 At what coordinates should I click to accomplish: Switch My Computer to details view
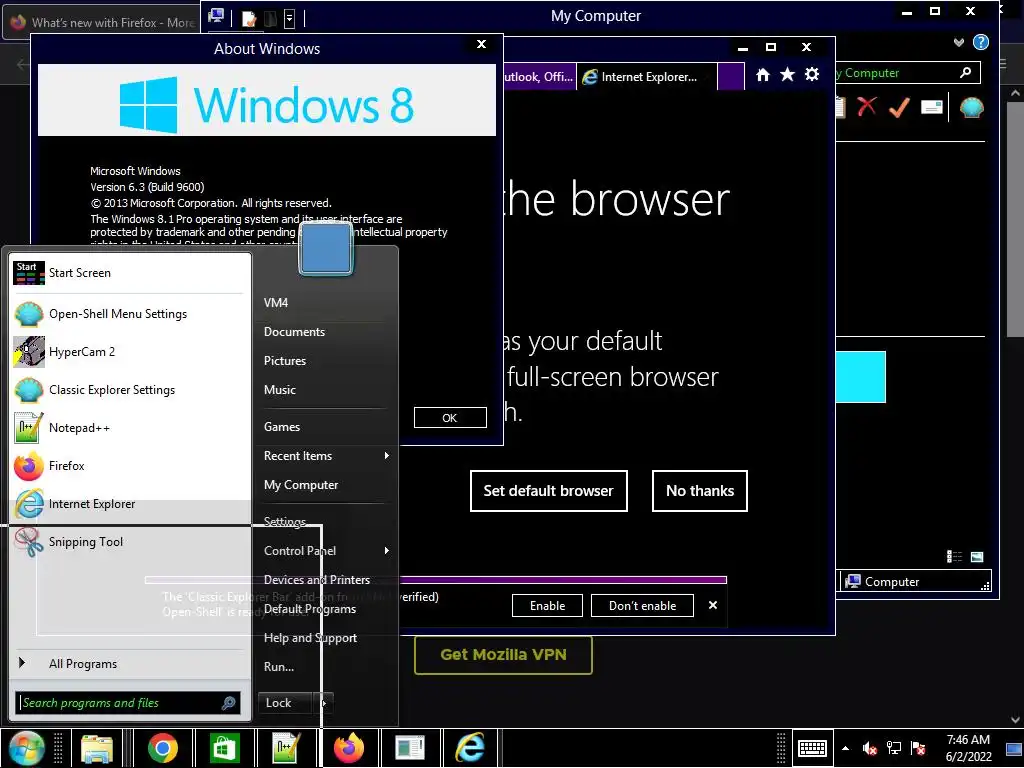tap(954, 556)
